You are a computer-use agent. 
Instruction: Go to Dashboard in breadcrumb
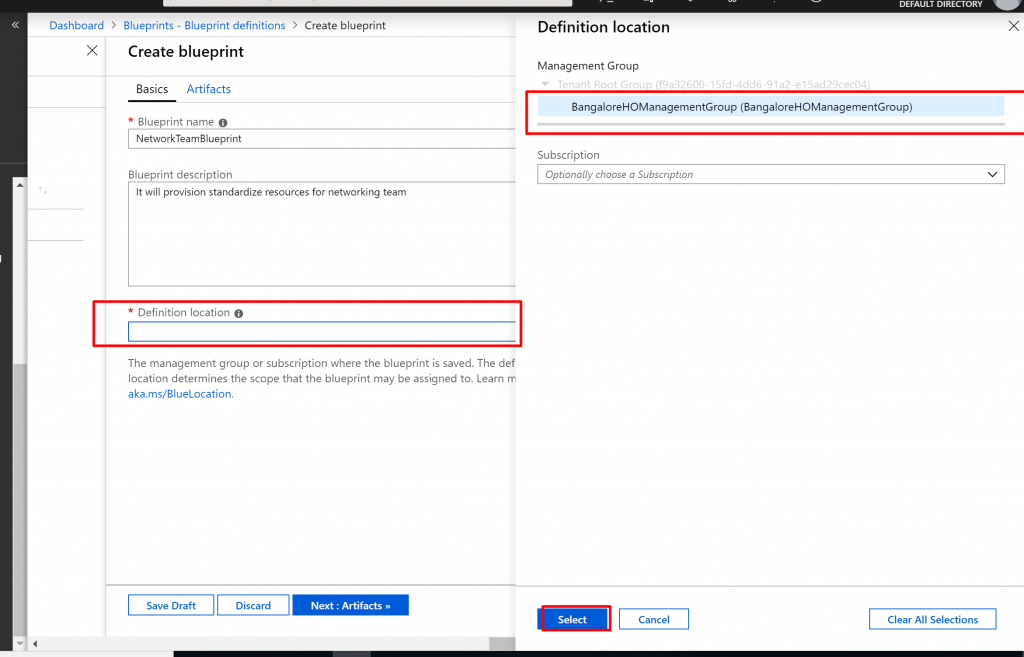(76, 25)
